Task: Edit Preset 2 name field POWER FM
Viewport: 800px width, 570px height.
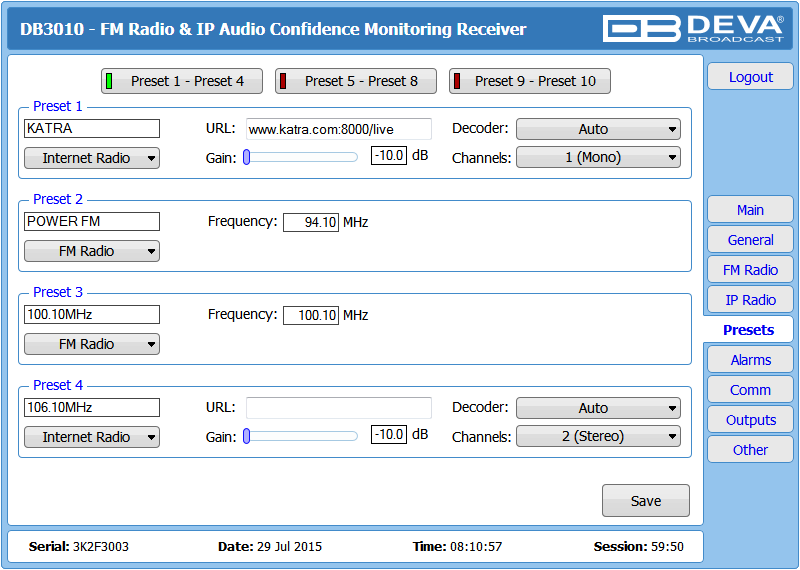Action: pos(92,221)
